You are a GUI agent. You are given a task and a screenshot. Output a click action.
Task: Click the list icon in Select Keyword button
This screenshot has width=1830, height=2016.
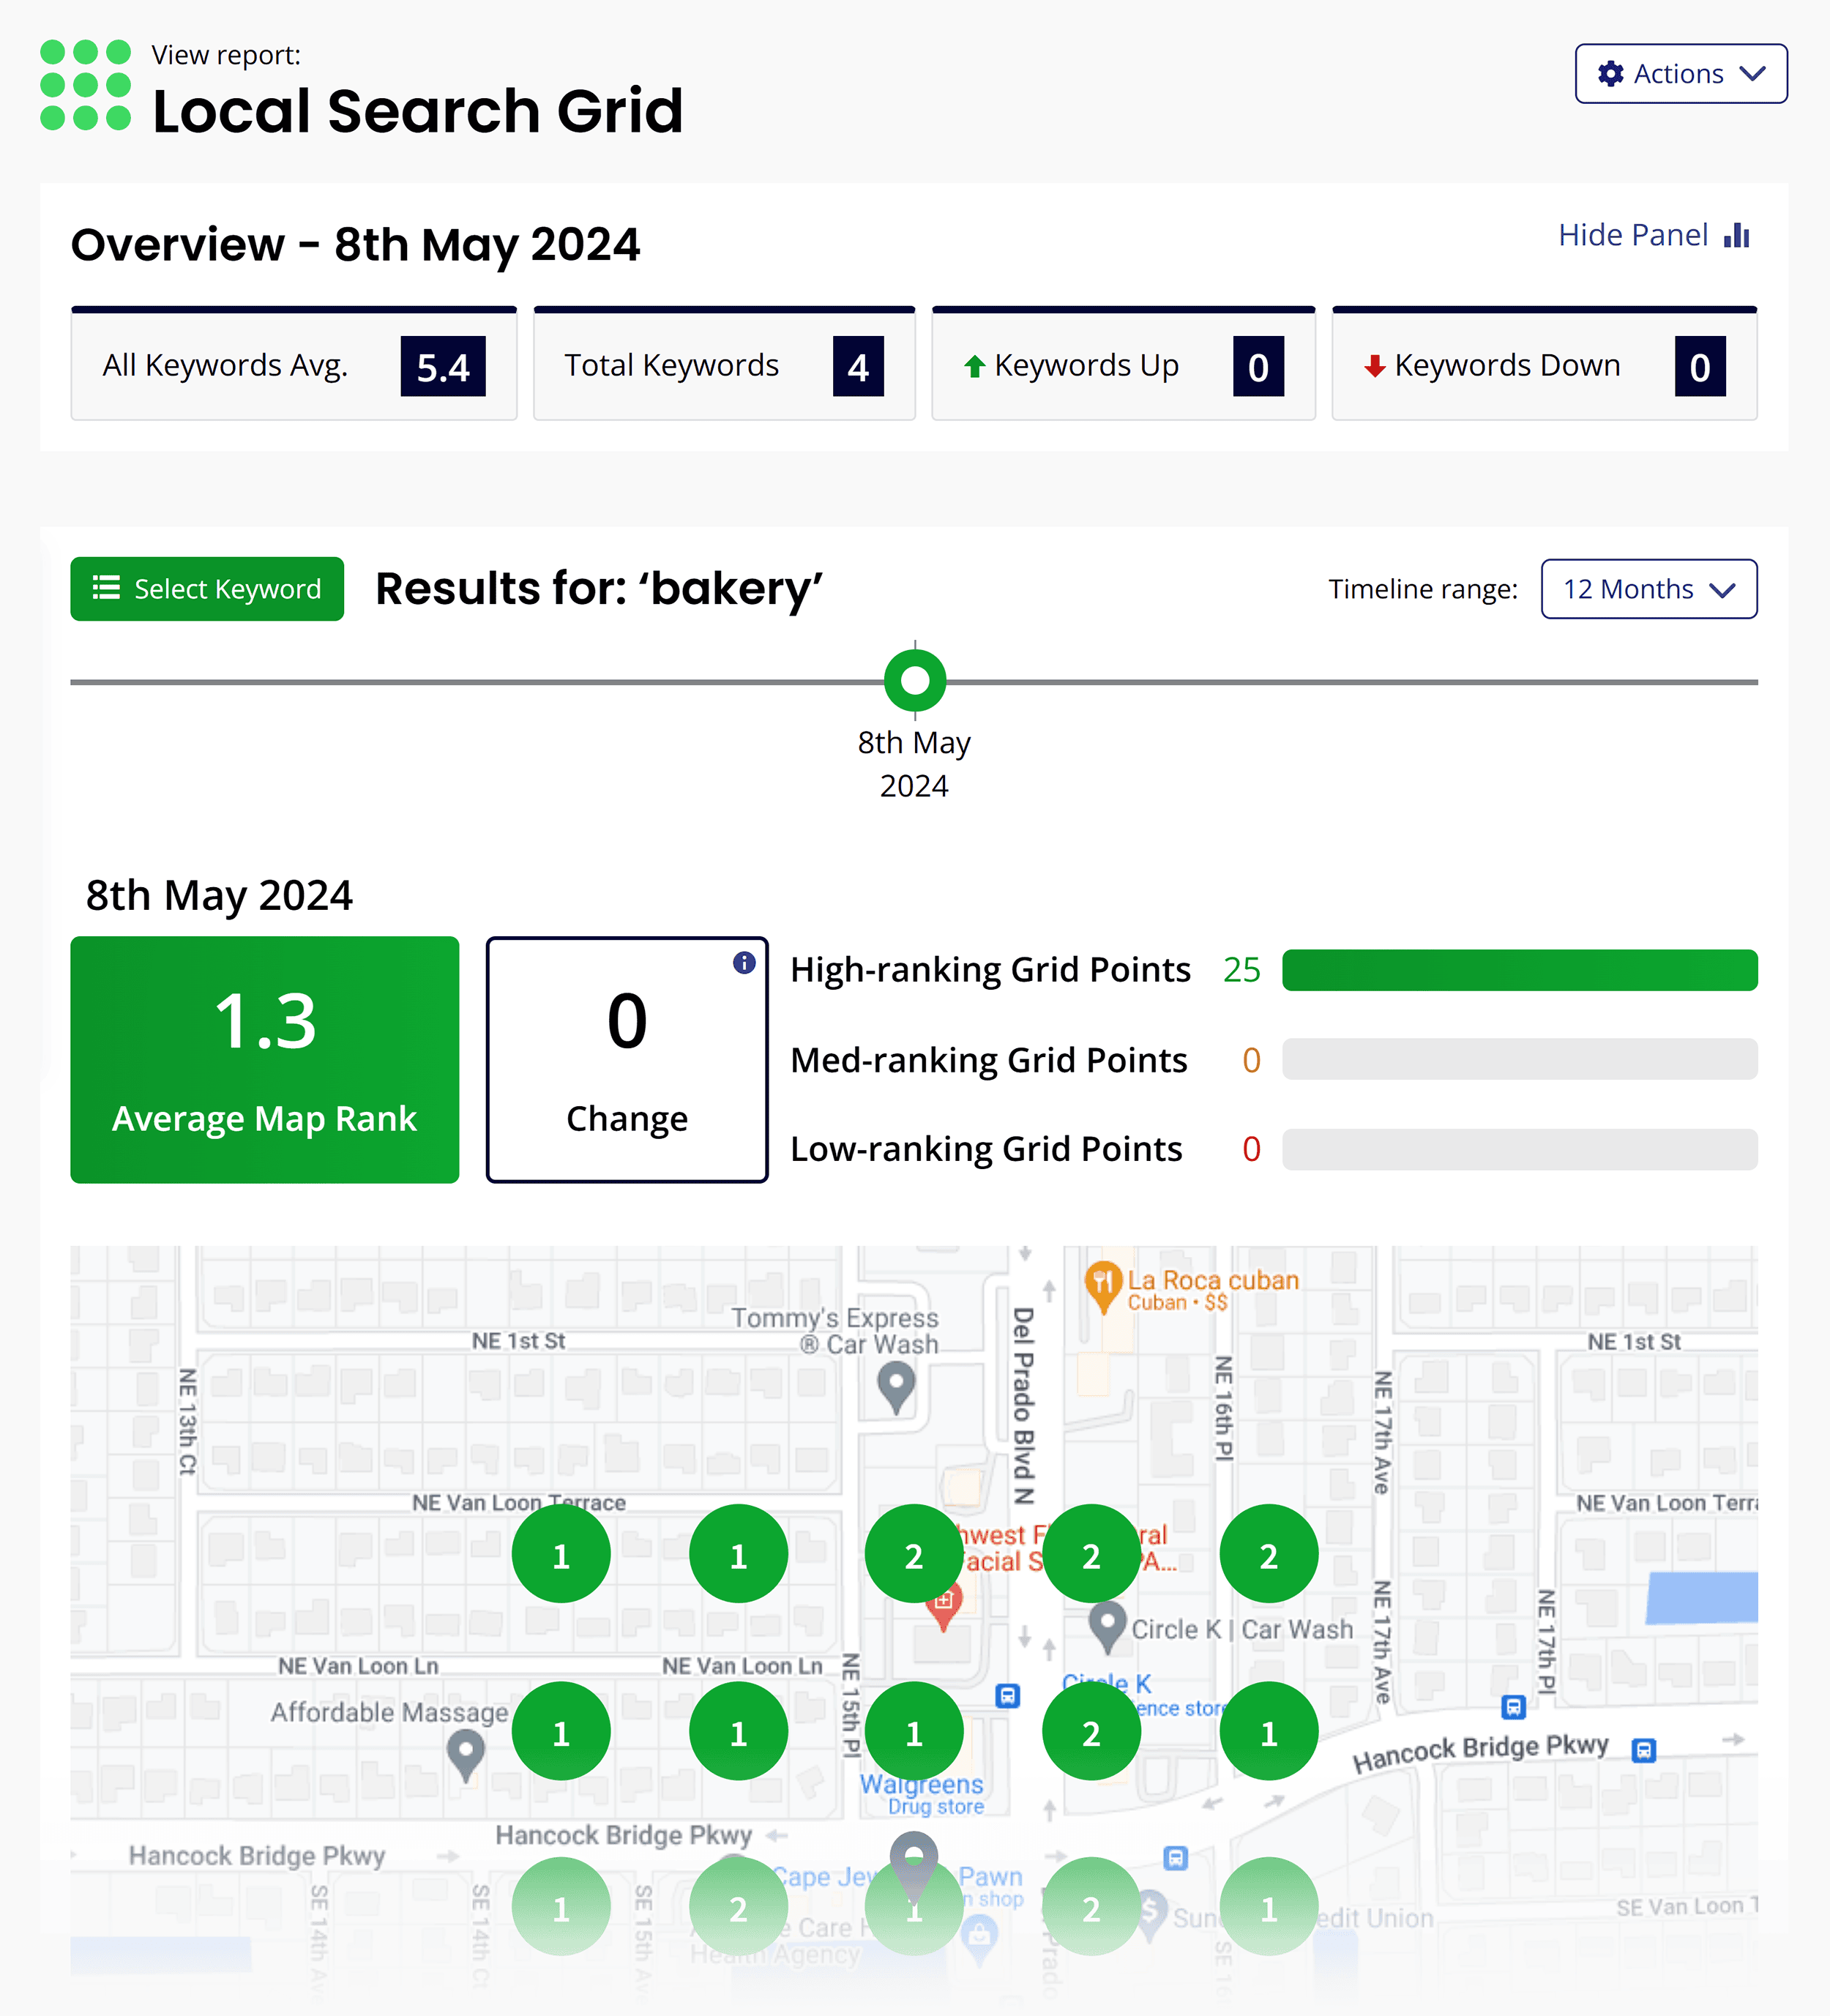(x=106, y=589)
